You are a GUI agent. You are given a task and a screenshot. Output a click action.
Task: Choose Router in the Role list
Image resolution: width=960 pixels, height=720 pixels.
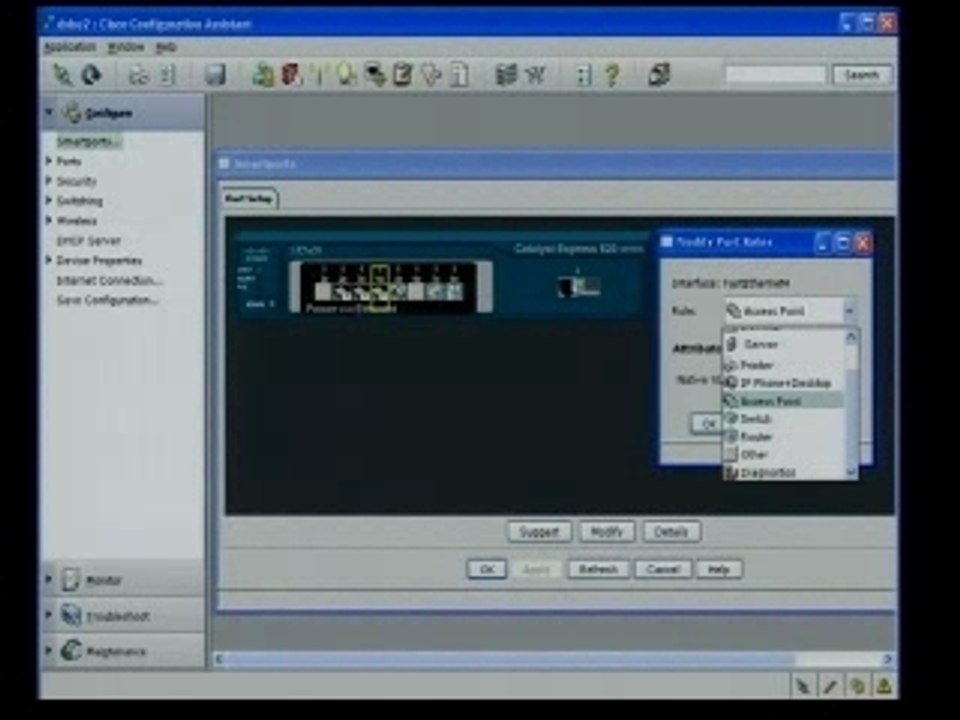(x=784, y=437)
